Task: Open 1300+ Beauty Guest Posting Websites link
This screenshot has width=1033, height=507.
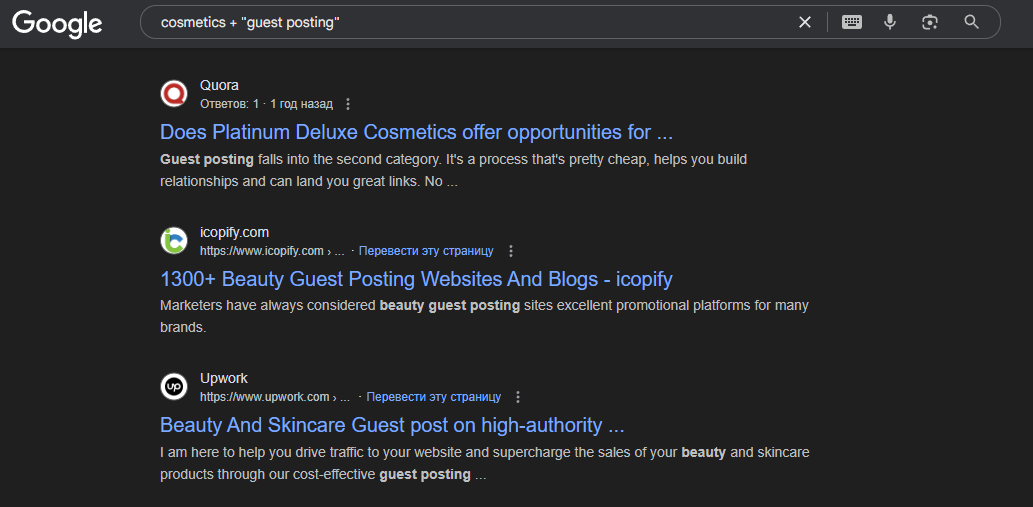Action: click(416, 279)
